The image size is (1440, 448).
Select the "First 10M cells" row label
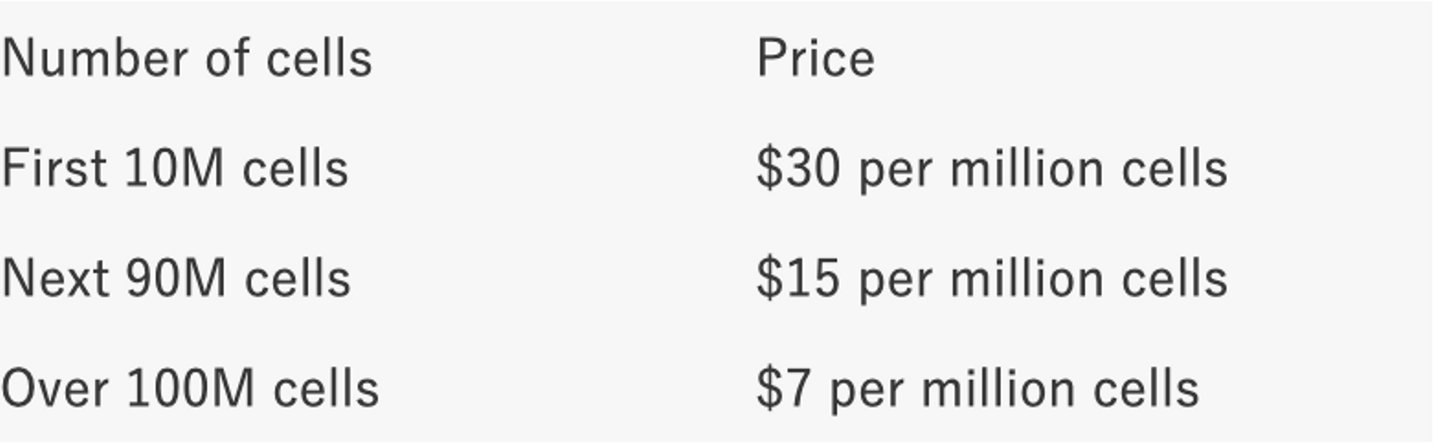(175, 168)
